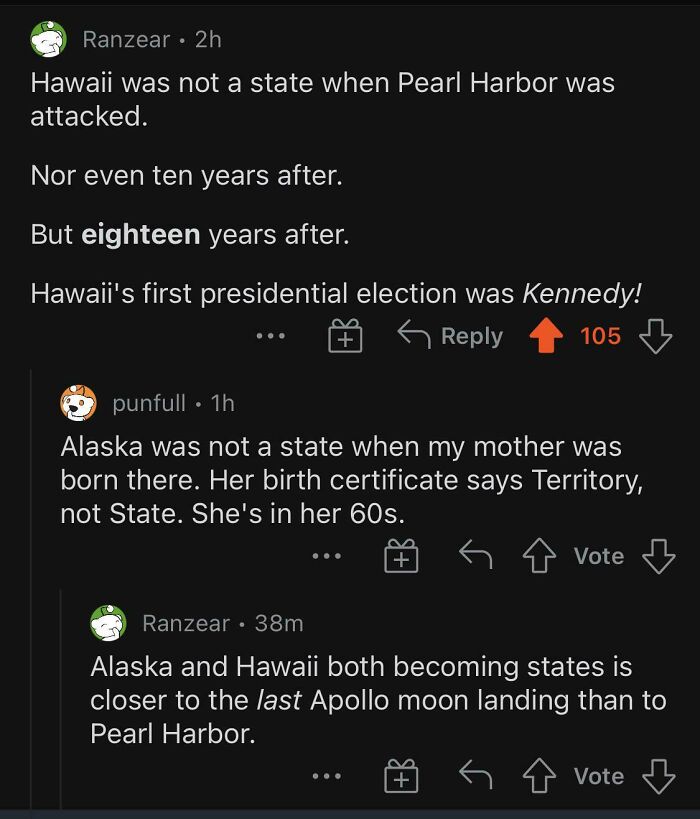Click the award icon under the last comment
This screenshot has width=700, height=819.
401,775
